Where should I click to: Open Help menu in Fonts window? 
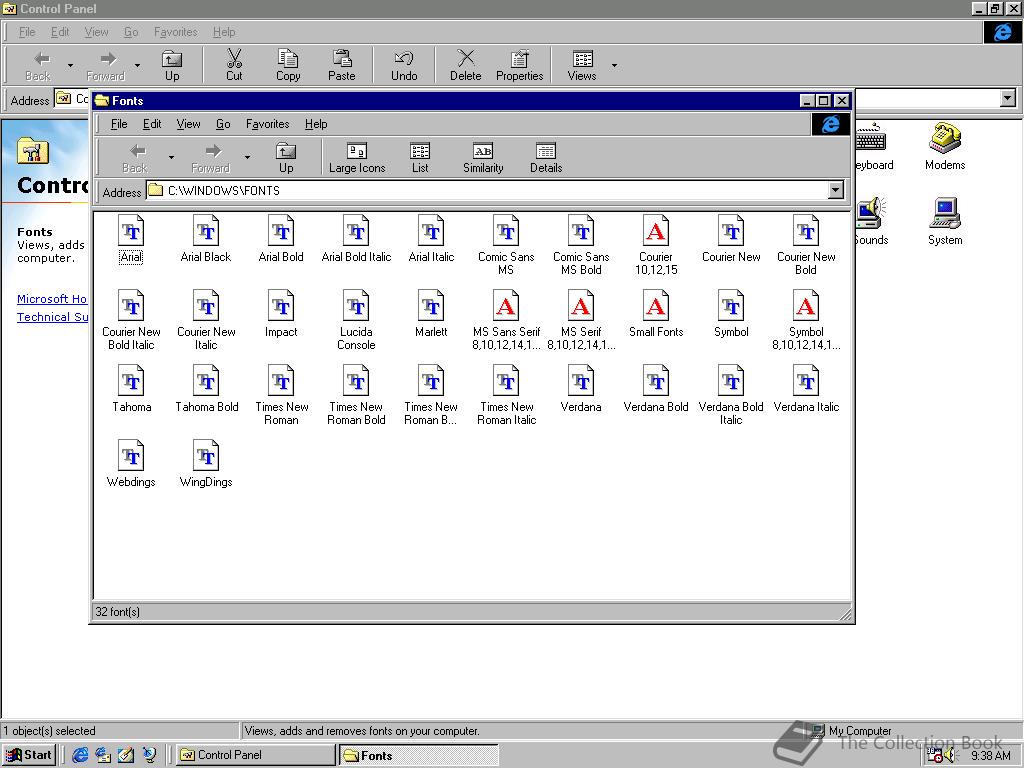pyautogui.click(x=316, y=124)
